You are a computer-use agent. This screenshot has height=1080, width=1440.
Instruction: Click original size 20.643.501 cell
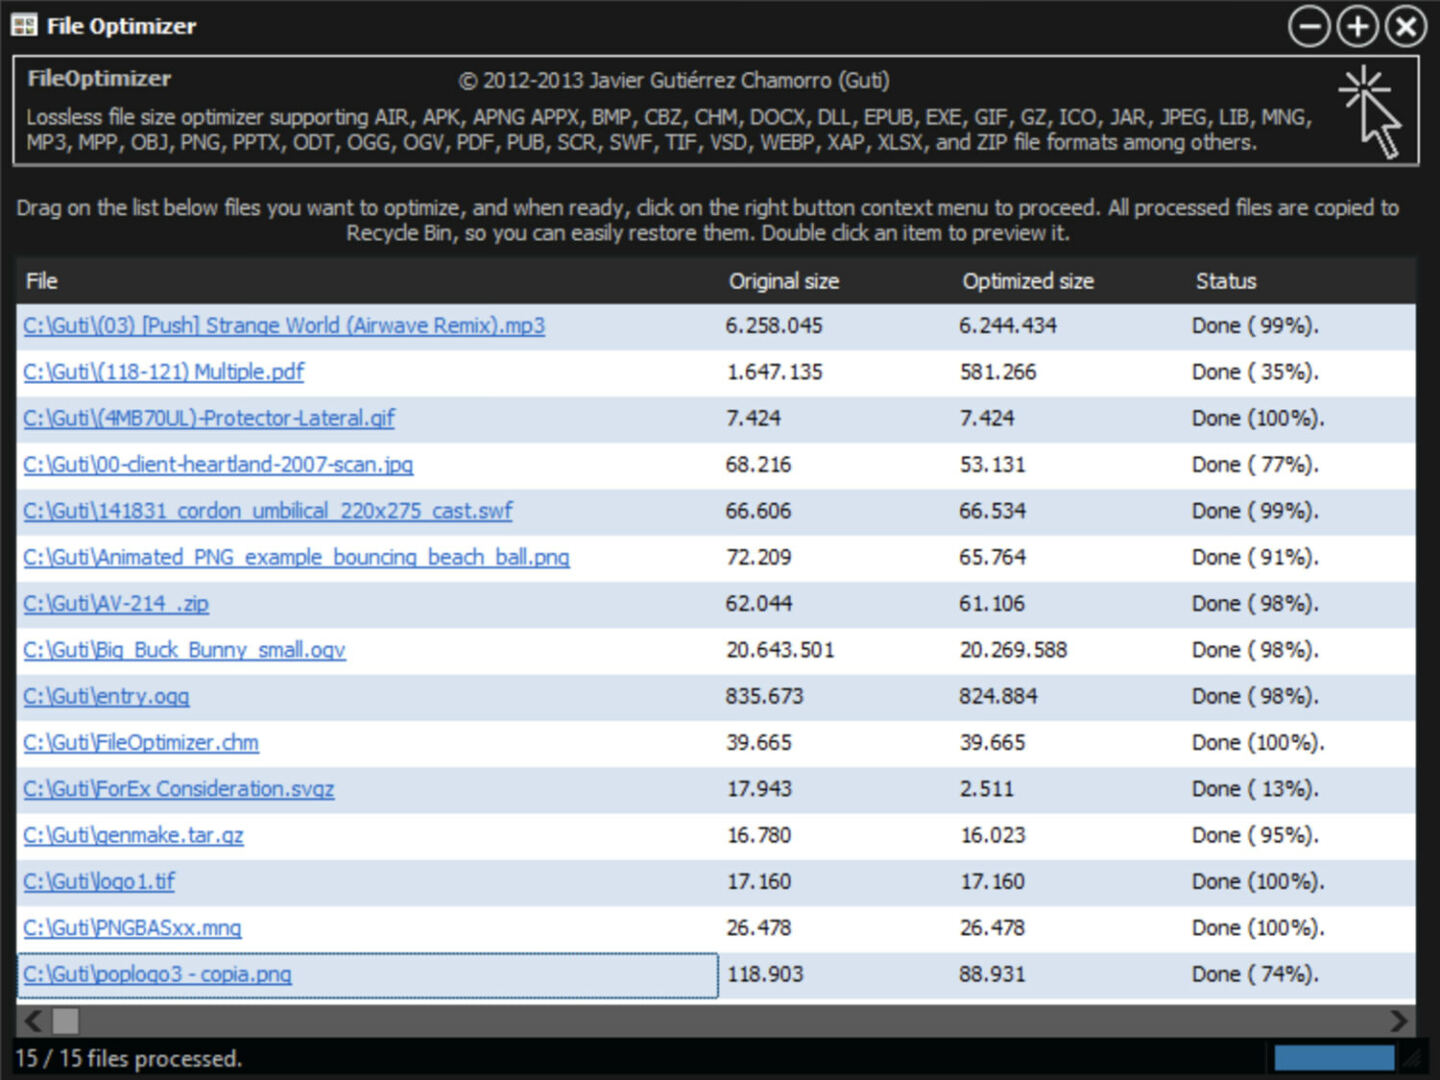coord(780,650)
